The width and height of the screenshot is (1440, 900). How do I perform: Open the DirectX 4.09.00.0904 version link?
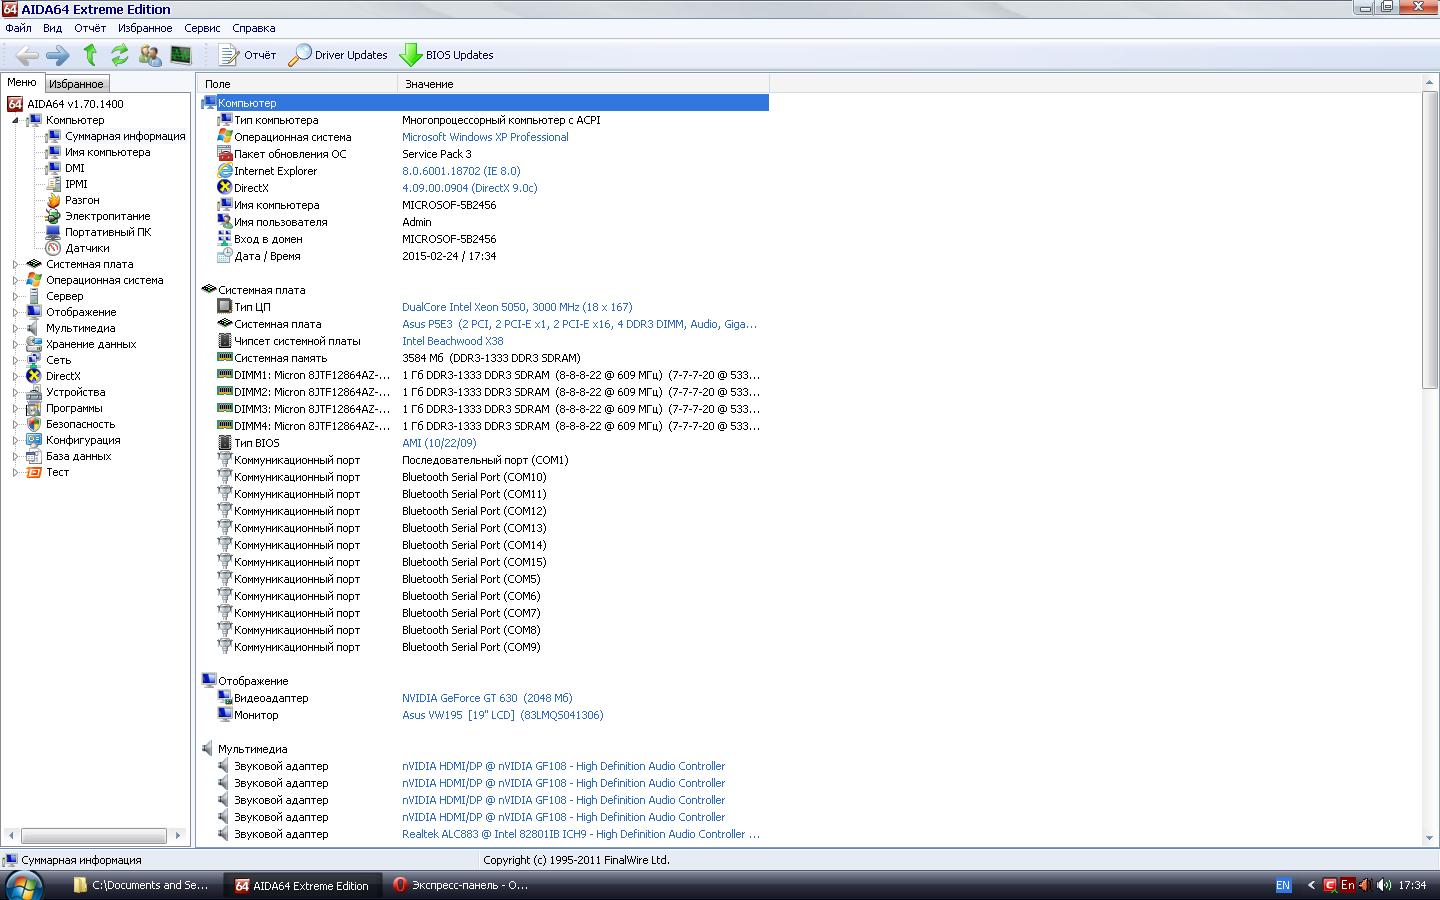coord(470,188)
